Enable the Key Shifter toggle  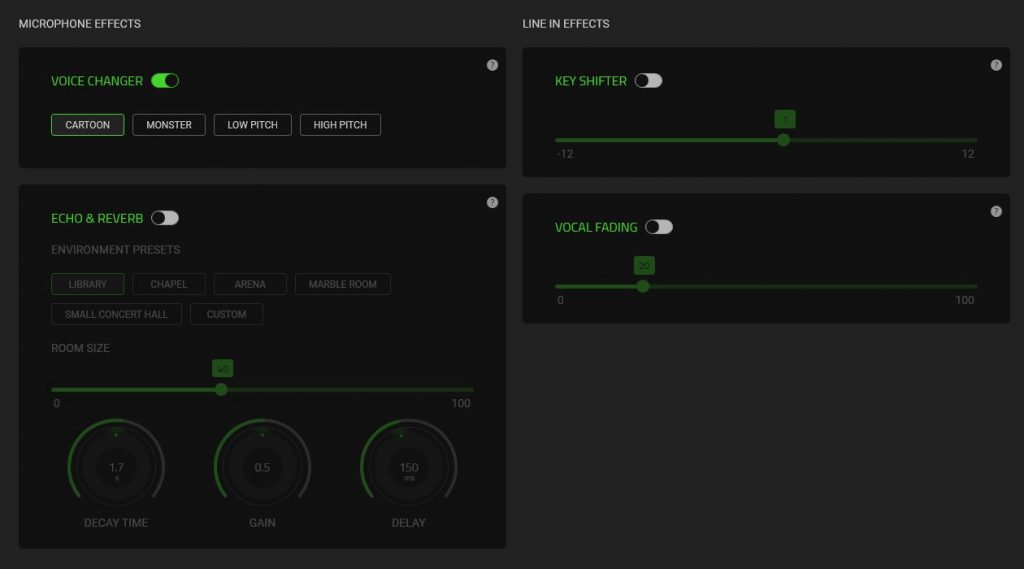[x=648, y=80]
